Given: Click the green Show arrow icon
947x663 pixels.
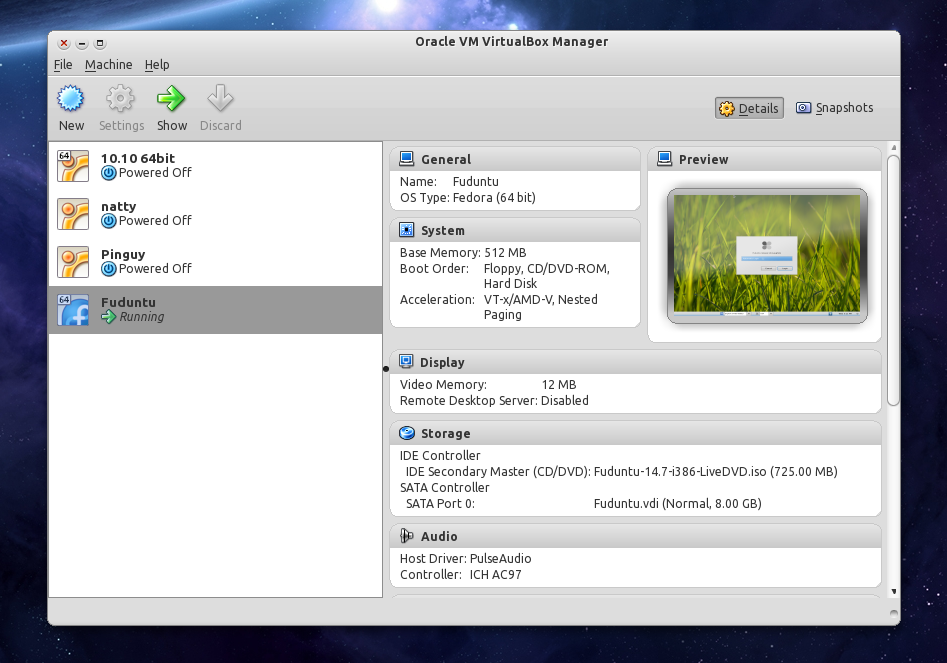Looking at the screenshot, I should pyautogui.click(x=171, y=99).
